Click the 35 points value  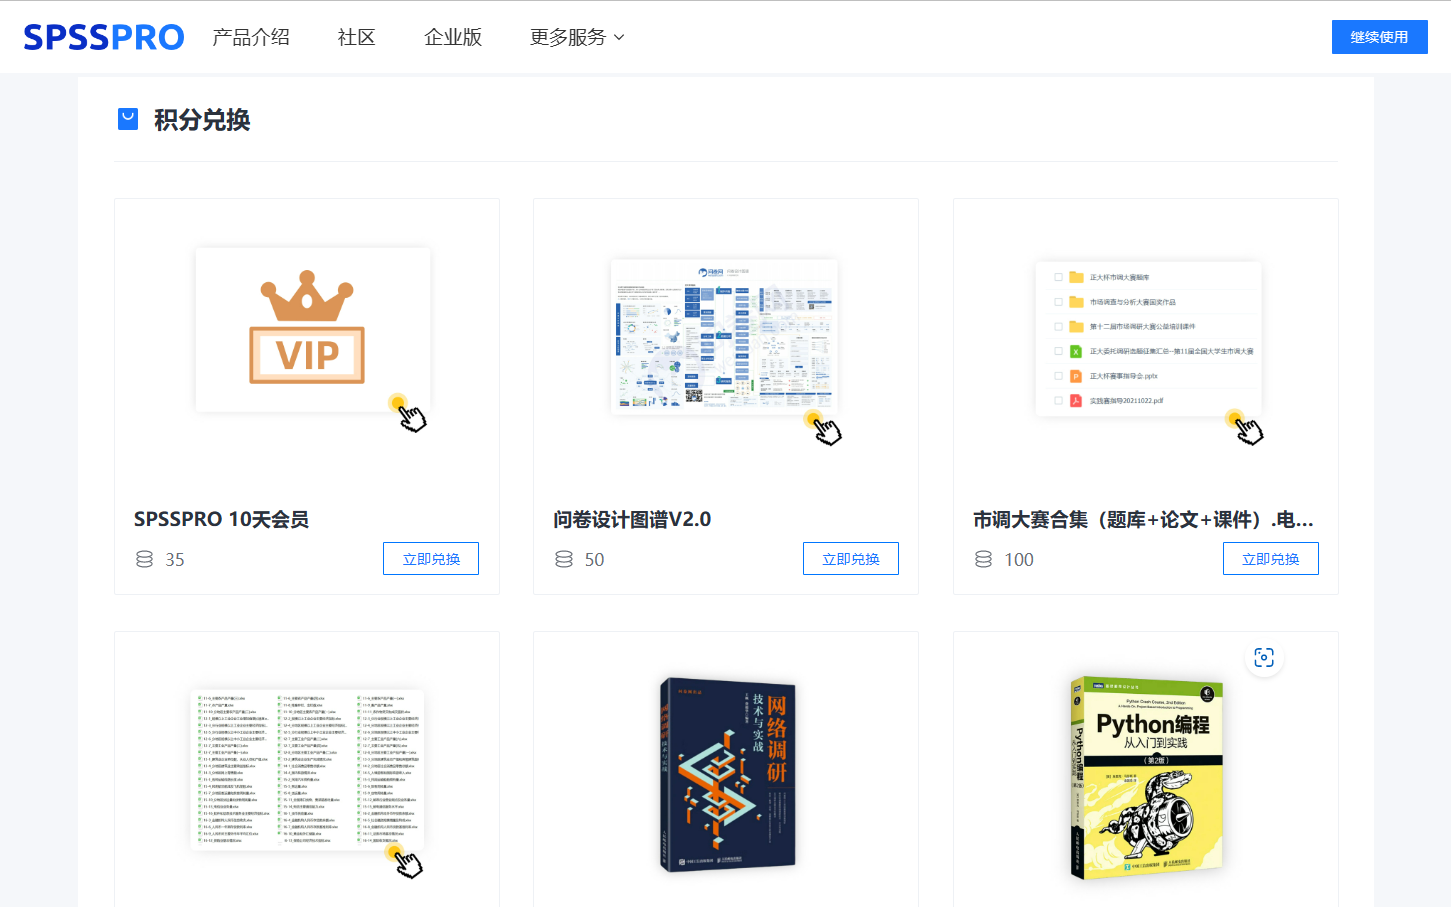click(175, 560)
